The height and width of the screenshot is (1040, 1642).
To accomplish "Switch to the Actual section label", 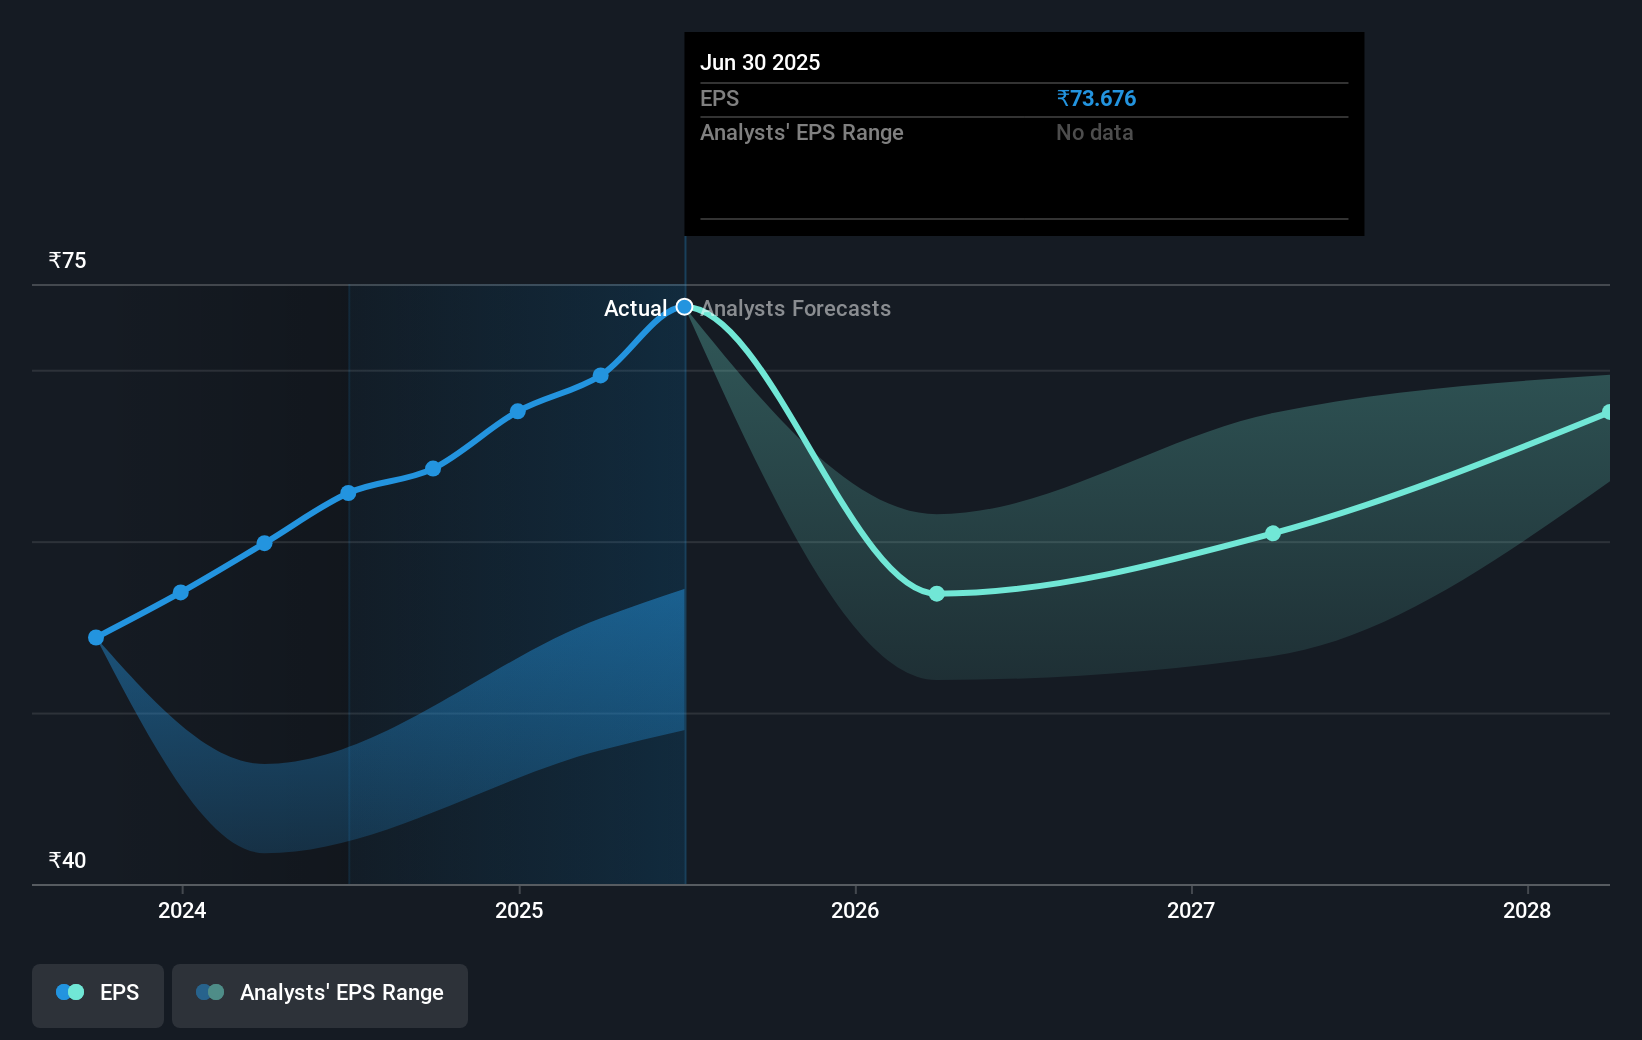I will [636, 308].
